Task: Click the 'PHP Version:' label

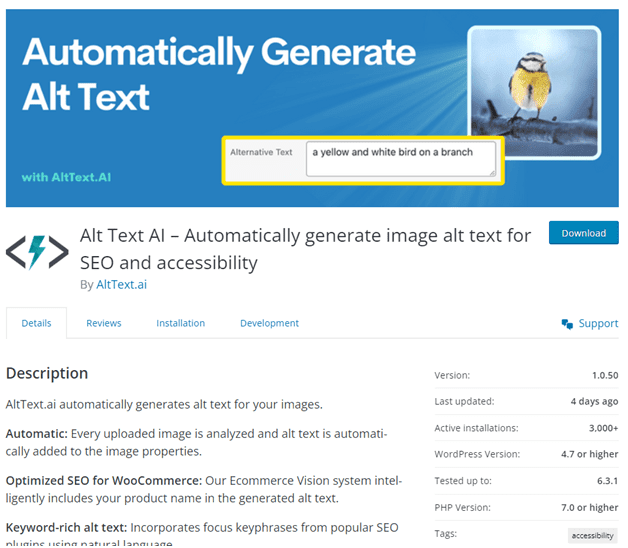Action: coord(463,508)
